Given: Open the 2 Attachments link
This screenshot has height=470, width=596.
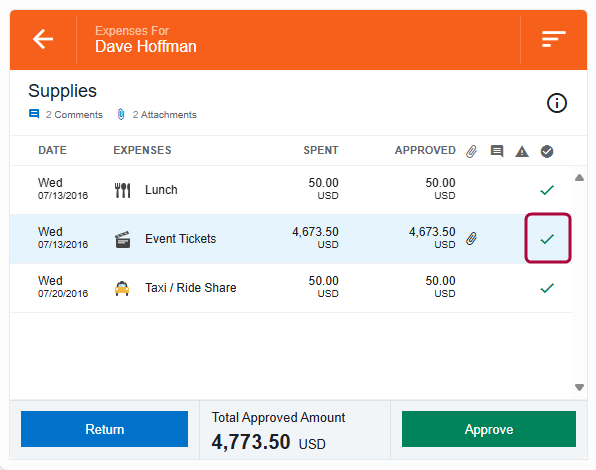Looking at the screenshot, I should pyautogui.click(x=157, y=114).
